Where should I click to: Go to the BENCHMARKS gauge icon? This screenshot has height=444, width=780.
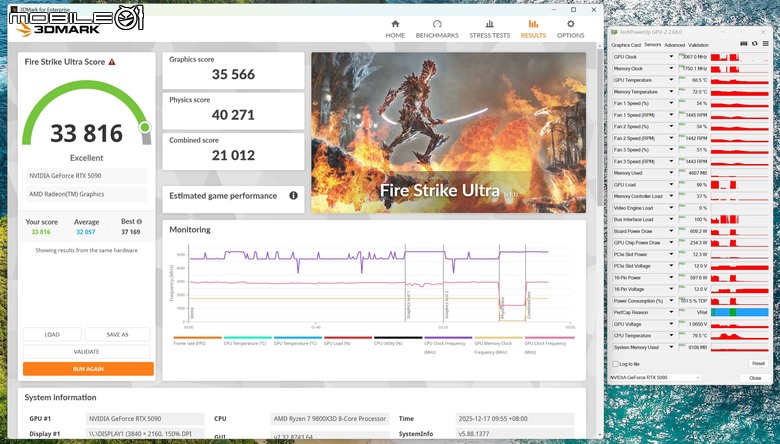point(437,24)
